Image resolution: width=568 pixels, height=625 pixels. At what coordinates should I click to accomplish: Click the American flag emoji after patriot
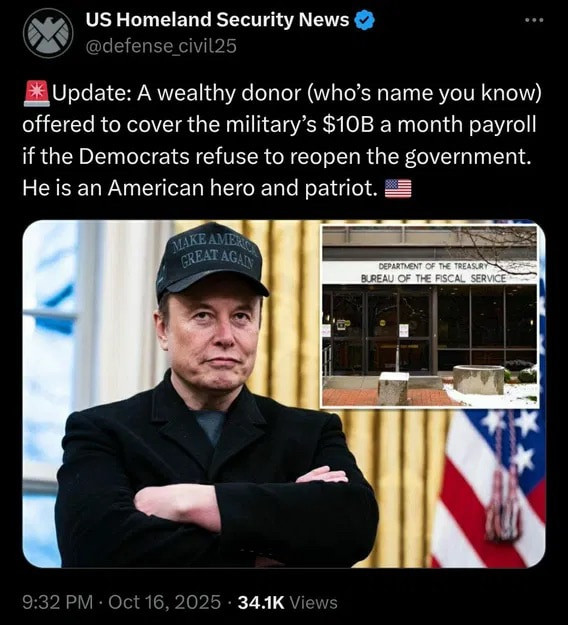click(398, 189)
